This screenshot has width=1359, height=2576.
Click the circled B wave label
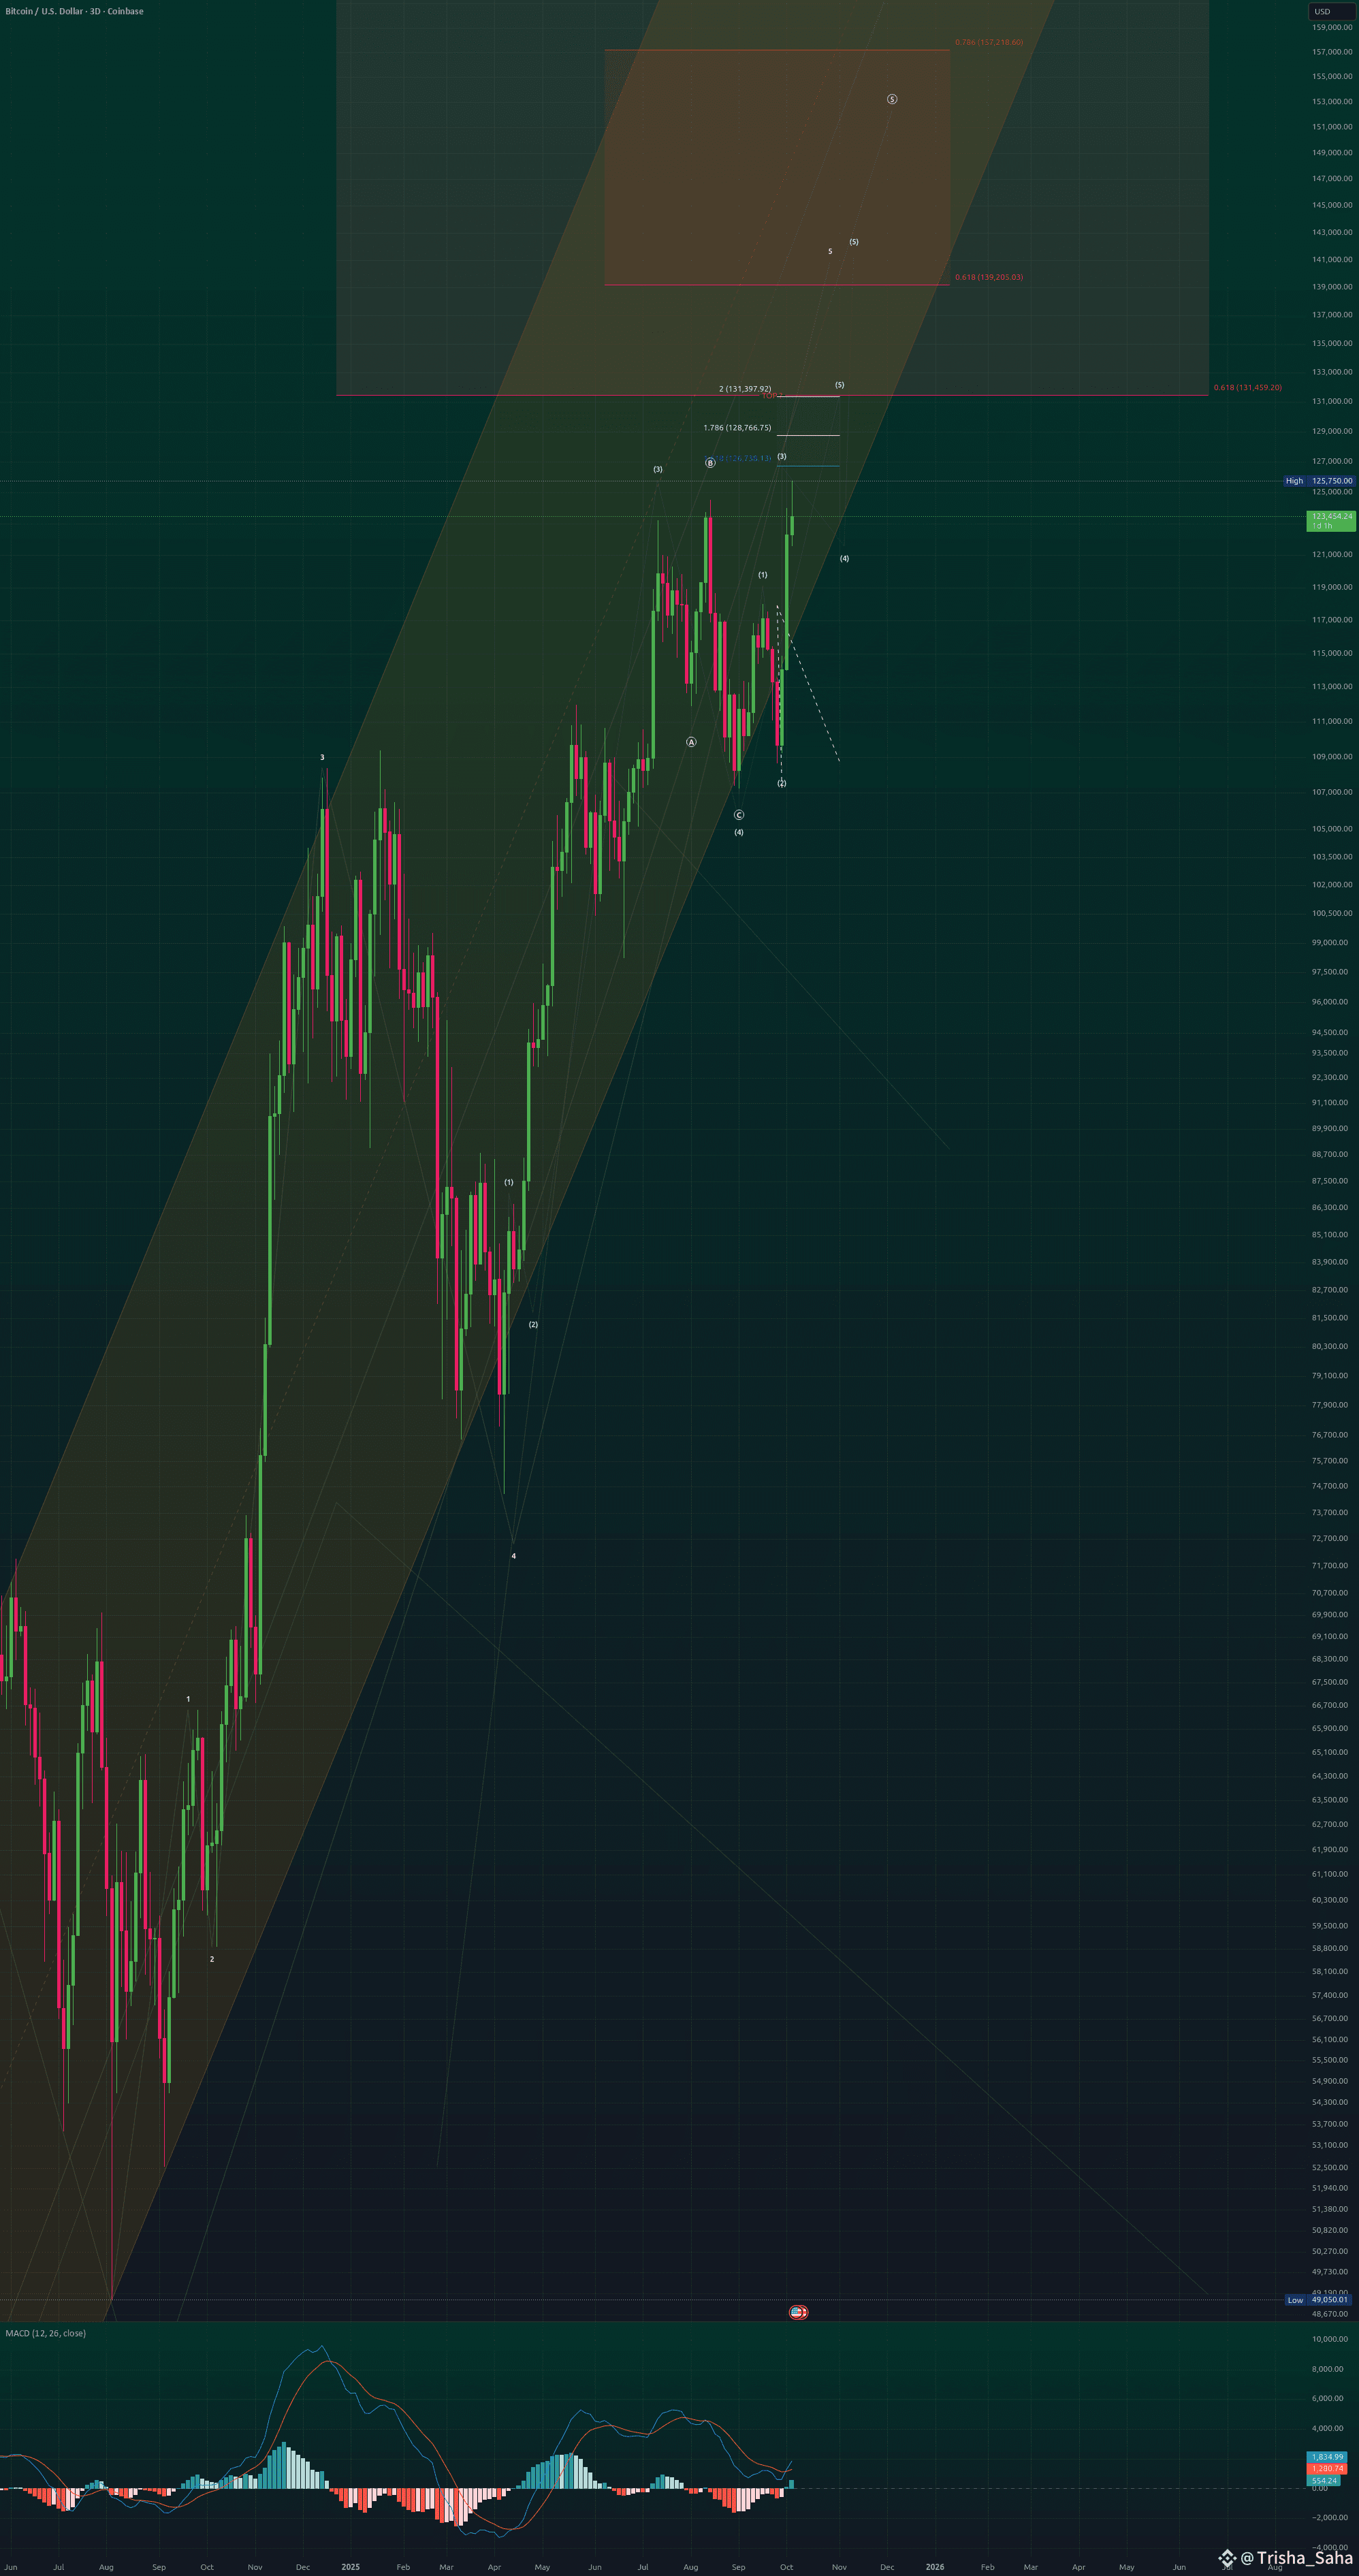coord(710,463)
